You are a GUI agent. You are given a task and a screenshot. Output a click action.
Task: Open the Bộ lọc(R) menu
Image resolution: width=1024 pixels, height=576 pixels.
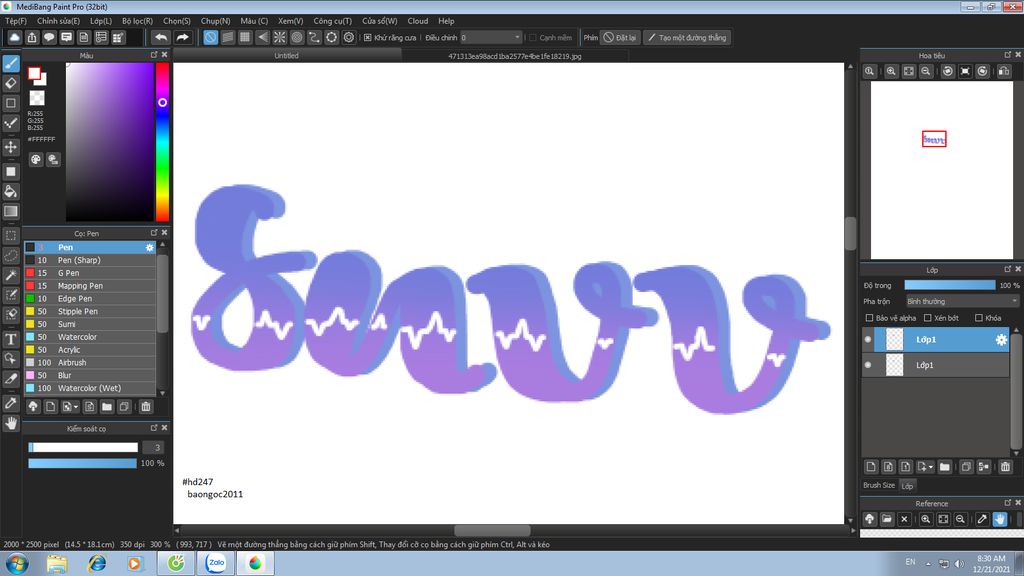137,20
